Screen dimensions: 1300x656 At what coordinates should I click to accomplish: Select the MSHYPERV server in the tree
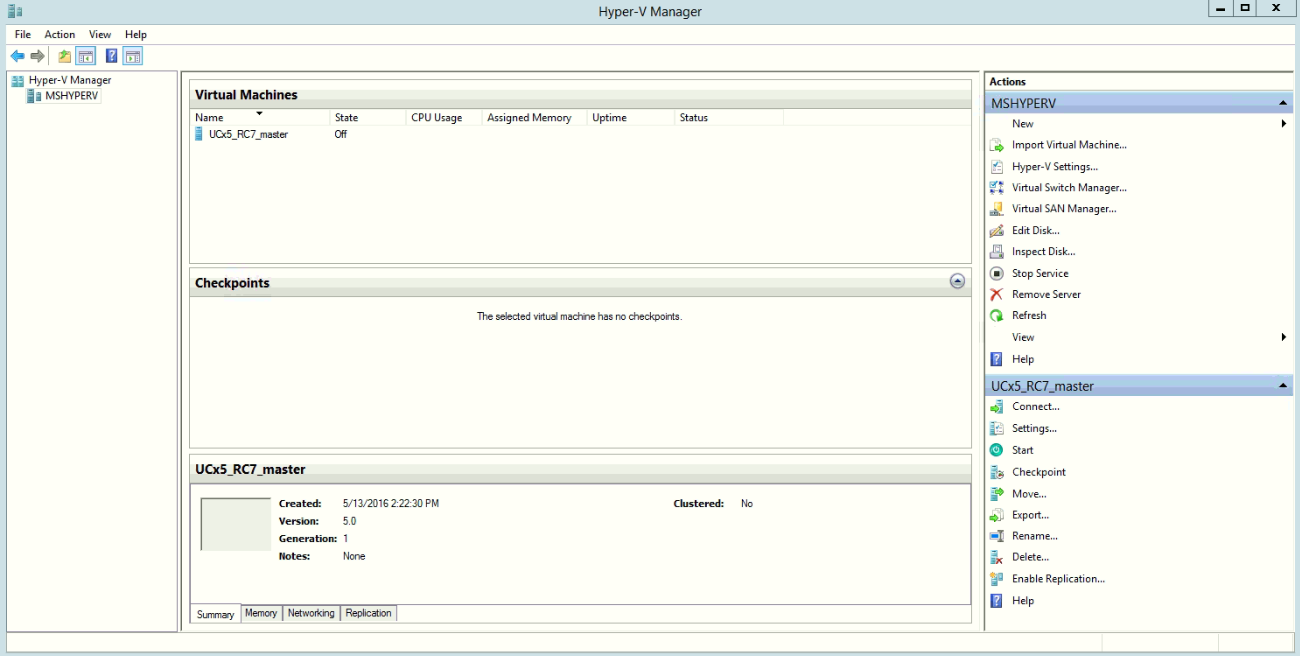click(x=64, y=96)
